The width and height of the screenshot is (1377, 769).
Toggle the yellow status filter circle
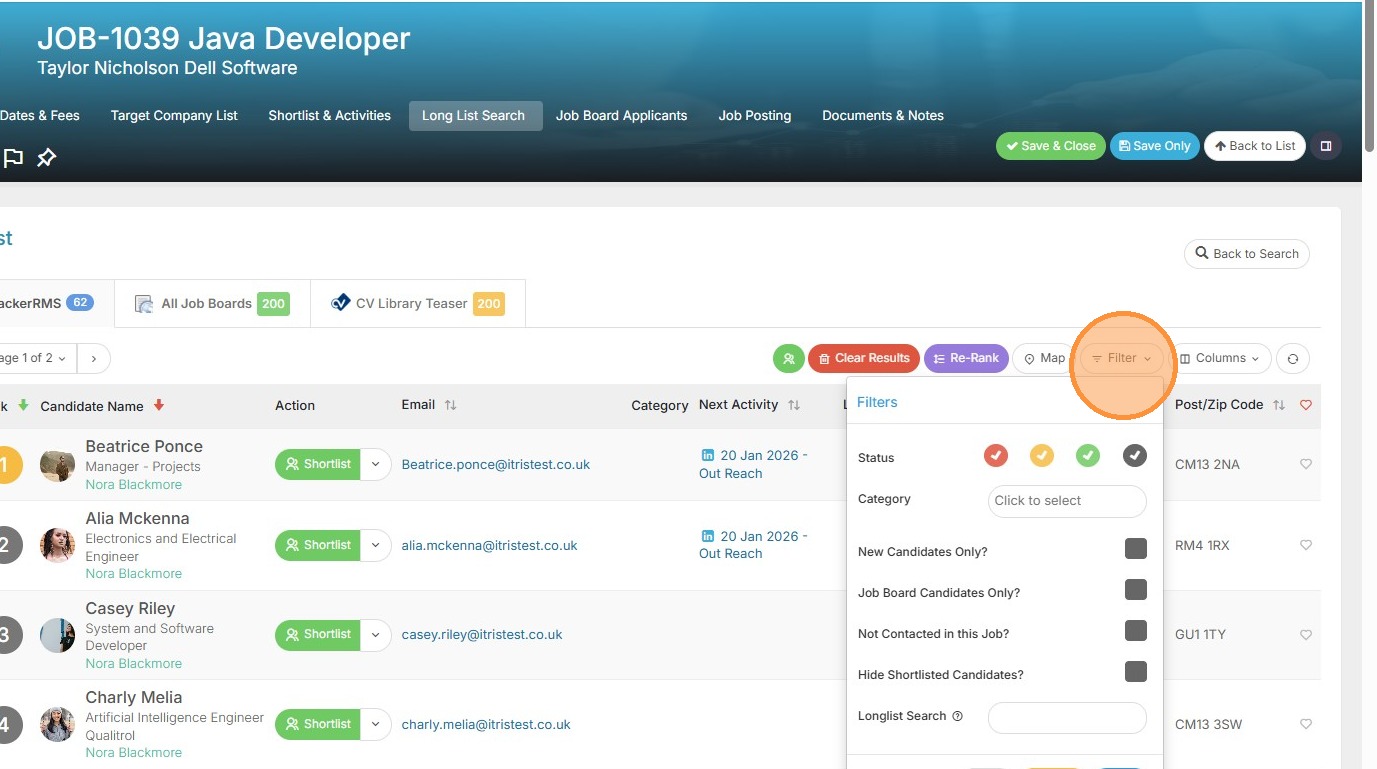click(x=1041, y=456)
